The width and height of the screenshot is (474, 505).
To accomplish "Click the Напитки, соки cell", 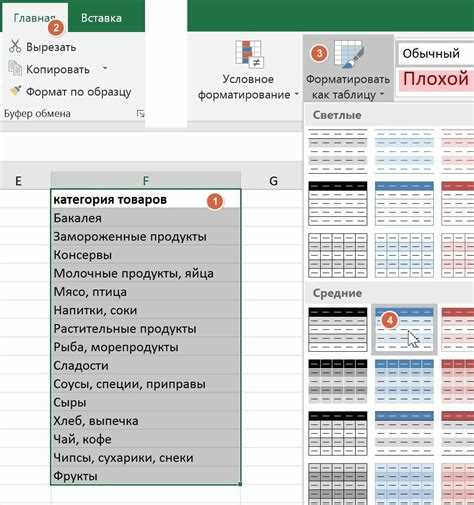I will [x=146, y=310].
